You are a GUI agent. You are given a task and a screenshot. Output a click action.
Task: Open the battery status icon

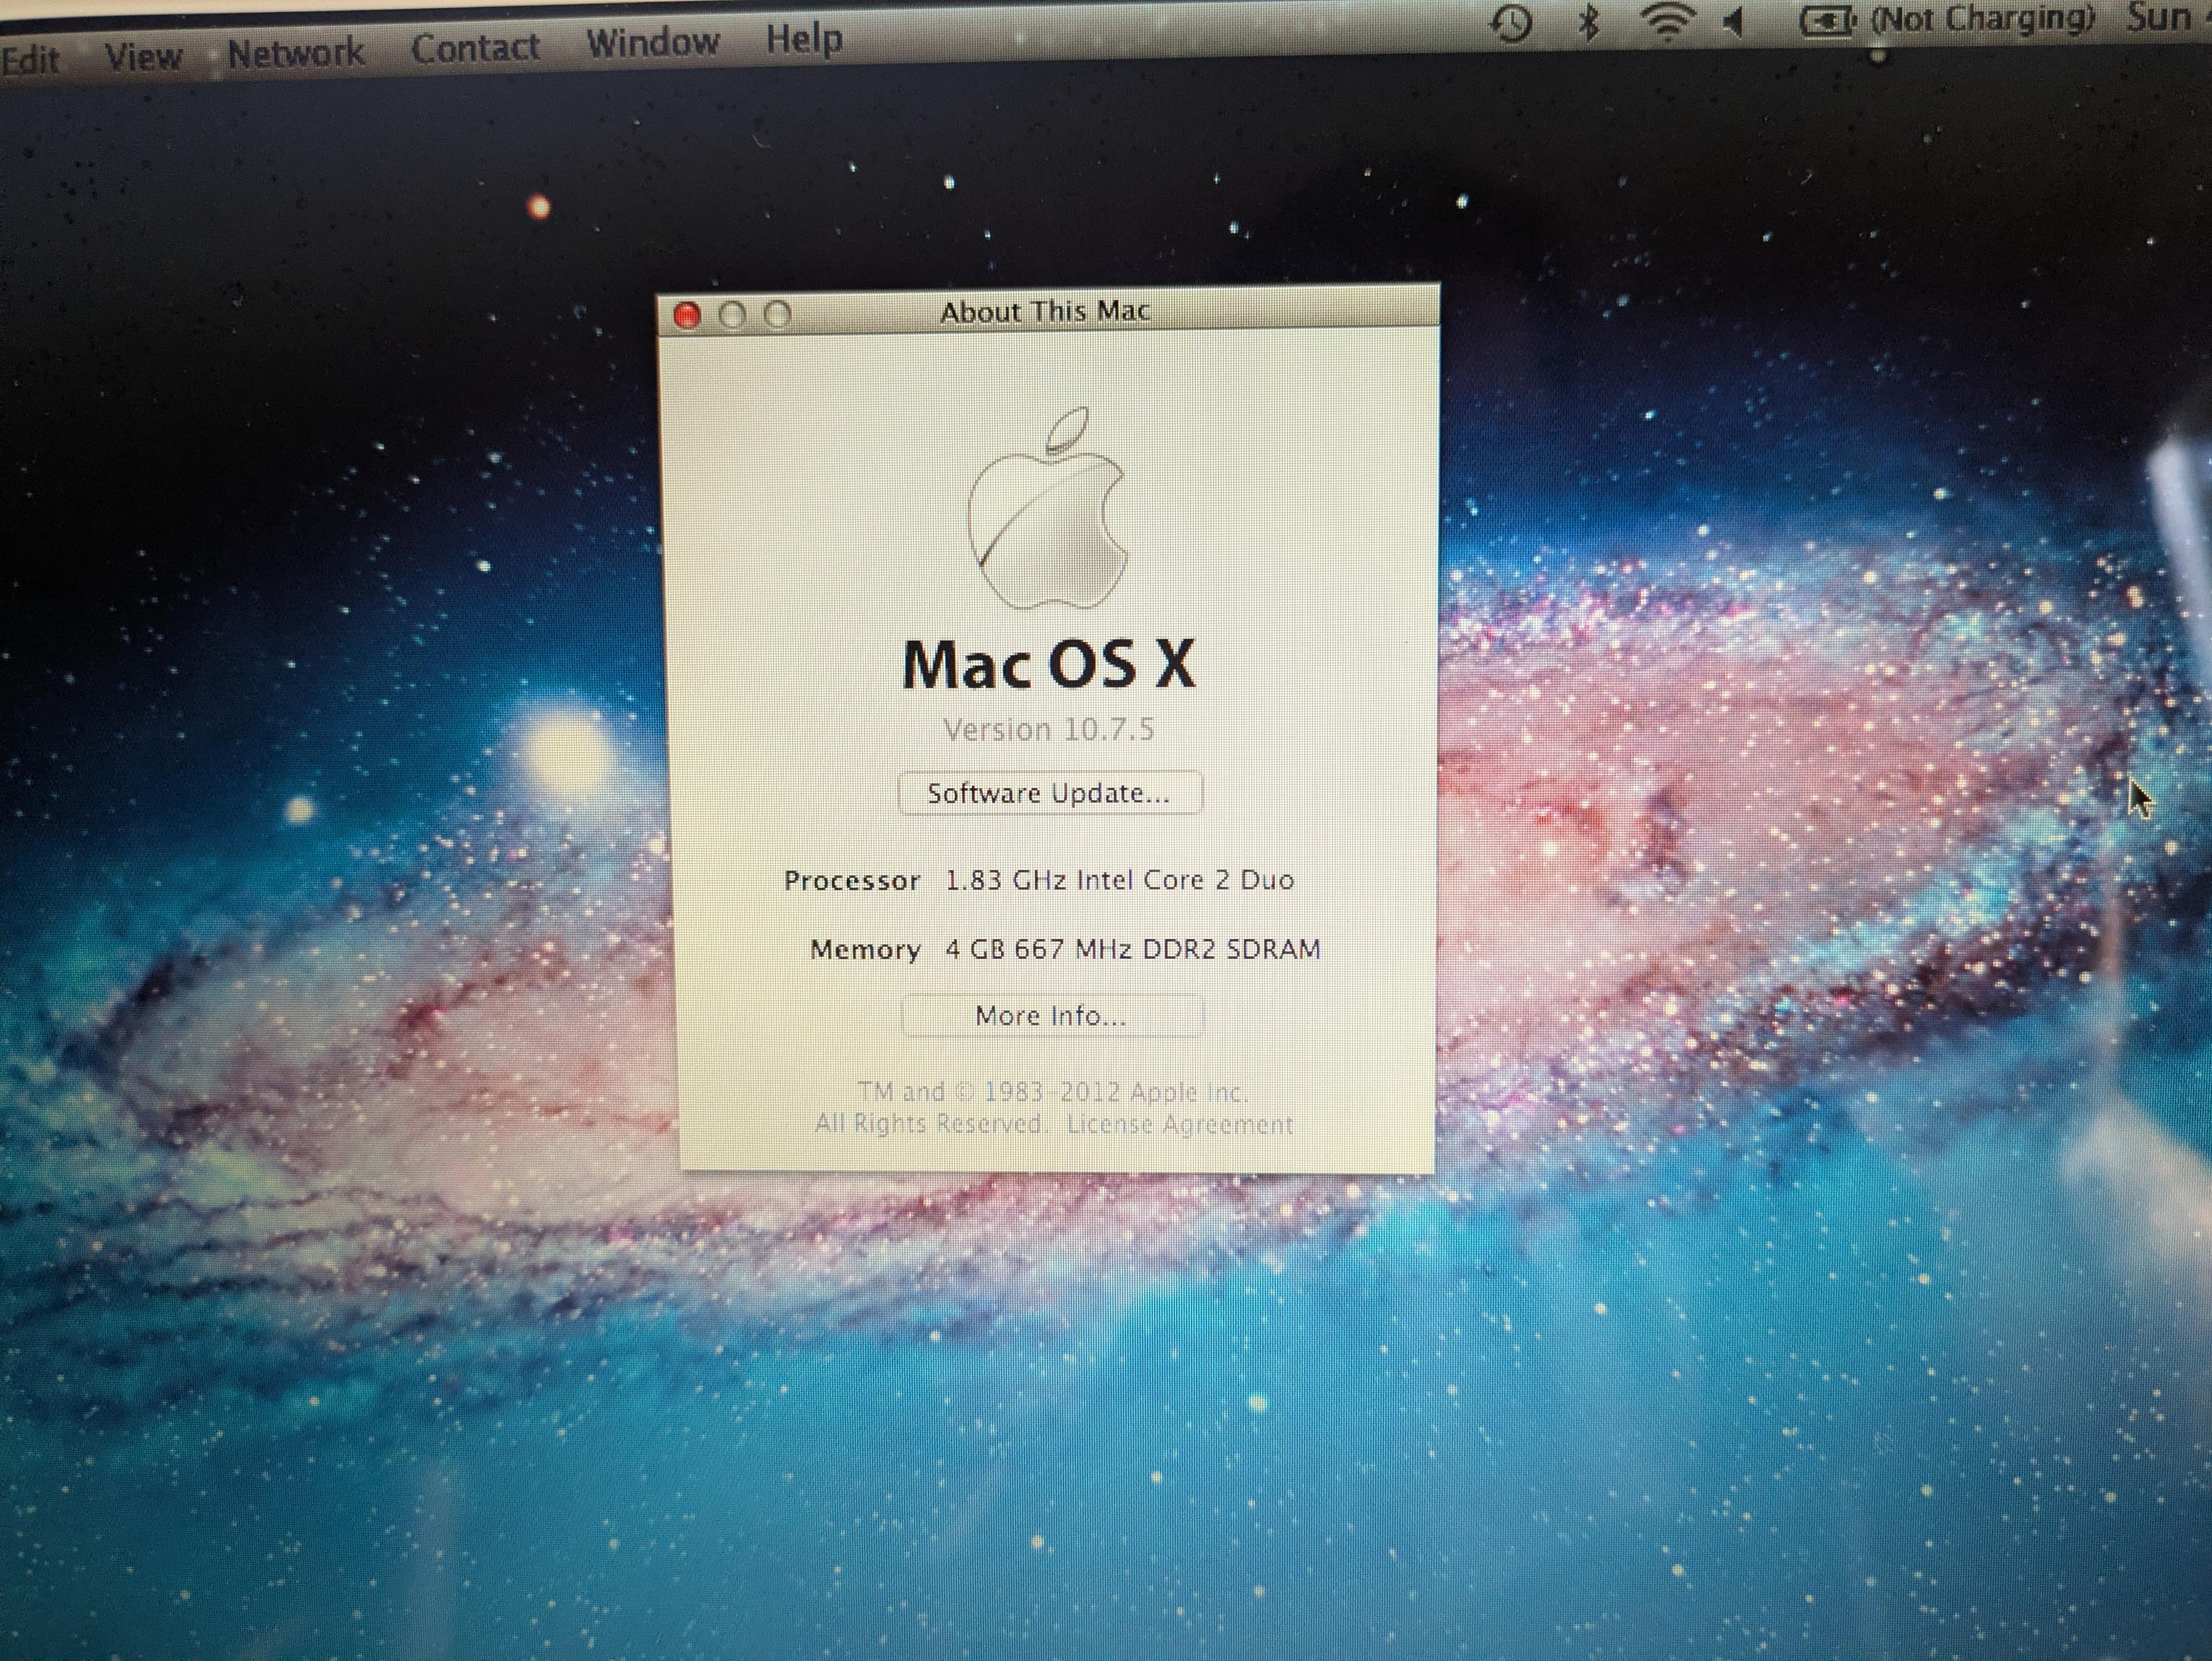[x=1828, y=19]
